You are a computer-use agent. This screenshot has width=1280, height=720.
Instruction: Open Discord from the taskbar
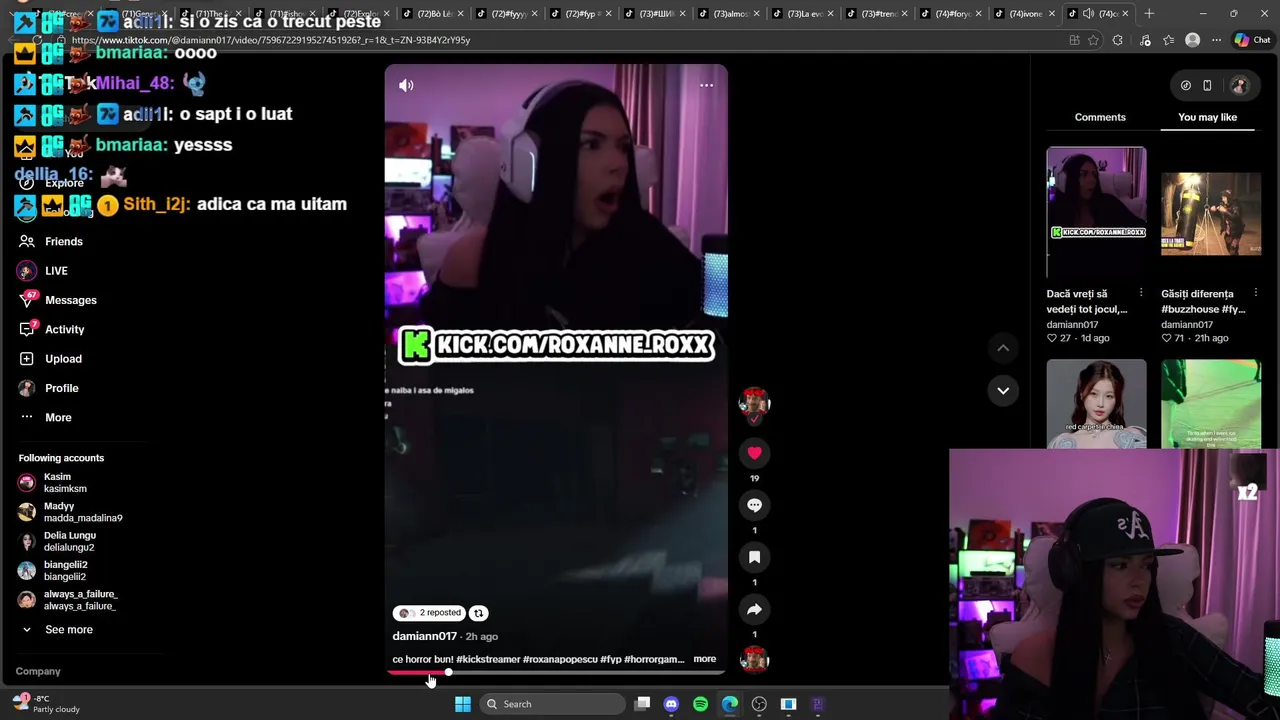point(671,704)
